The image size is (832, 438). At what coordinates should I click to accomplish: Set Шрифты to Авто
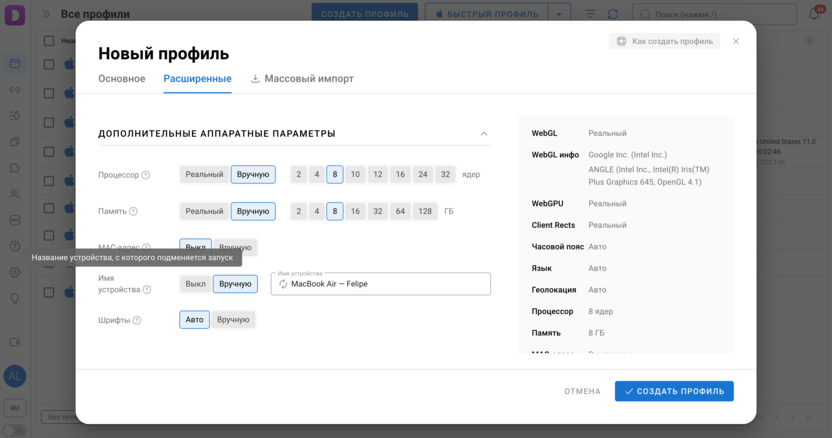point(194,320)
